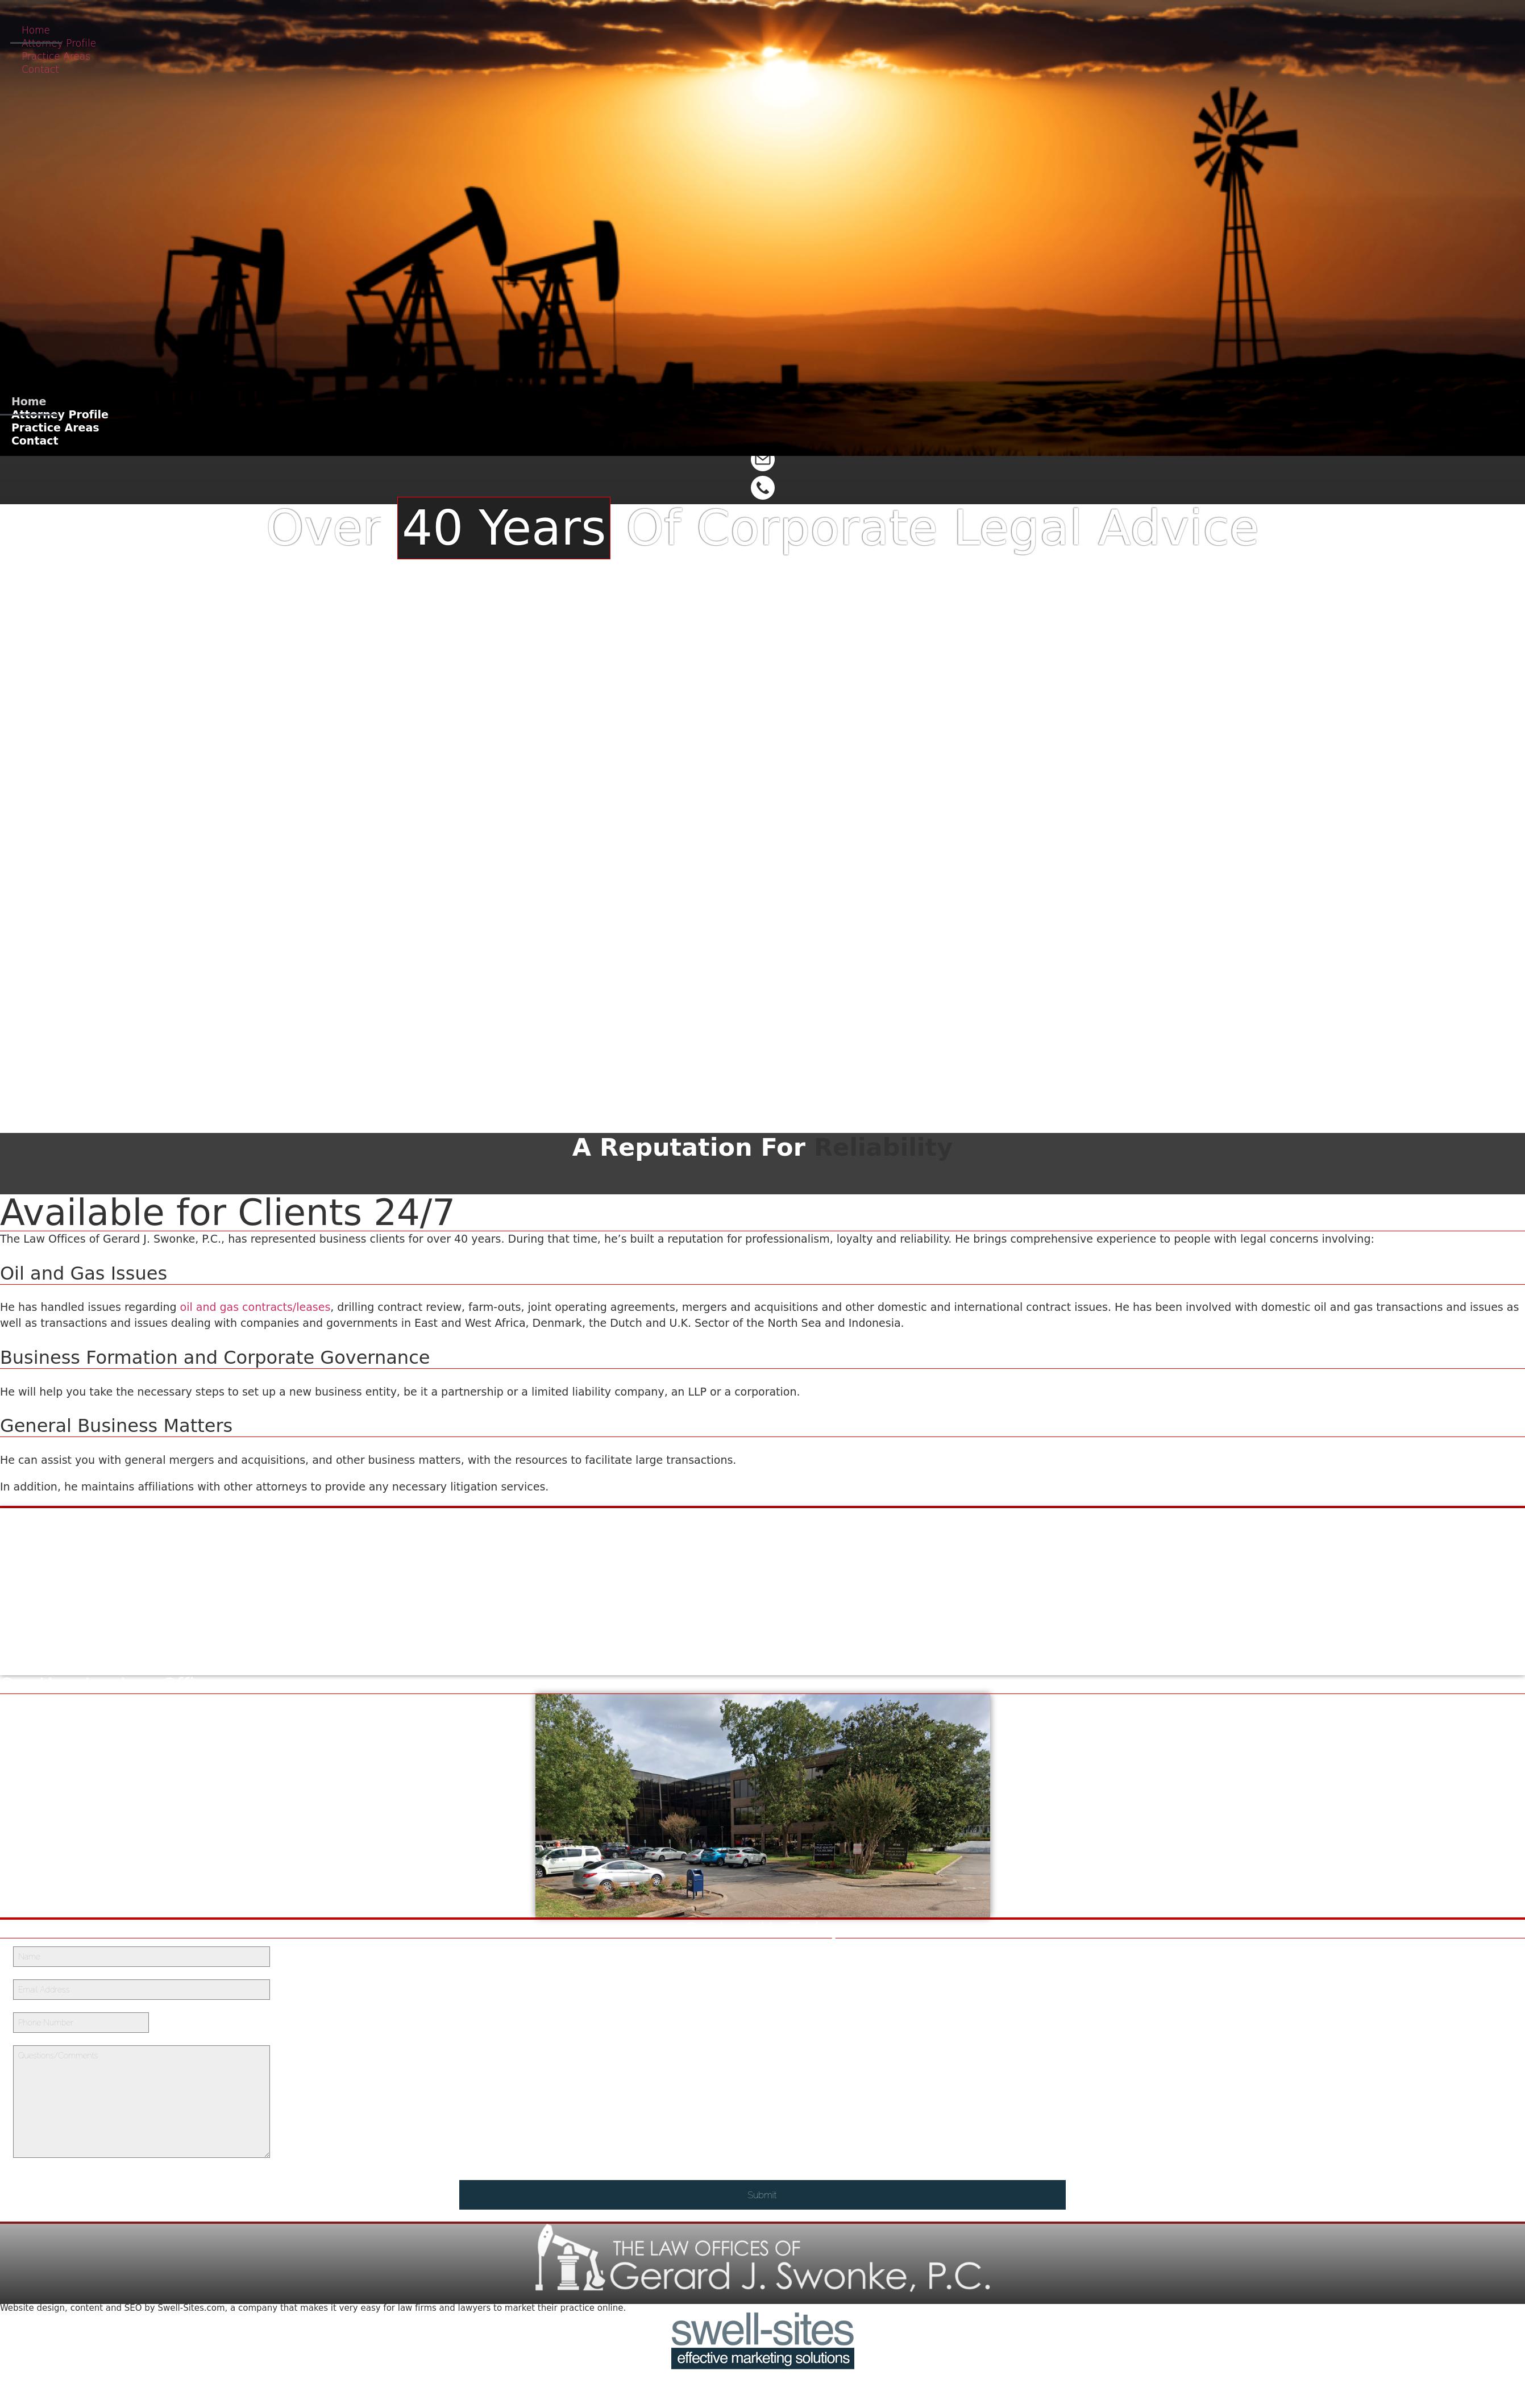1525x2408 pixels.
Task: Click the red Attorney Profile link at top
Action: tap(59, 43)
